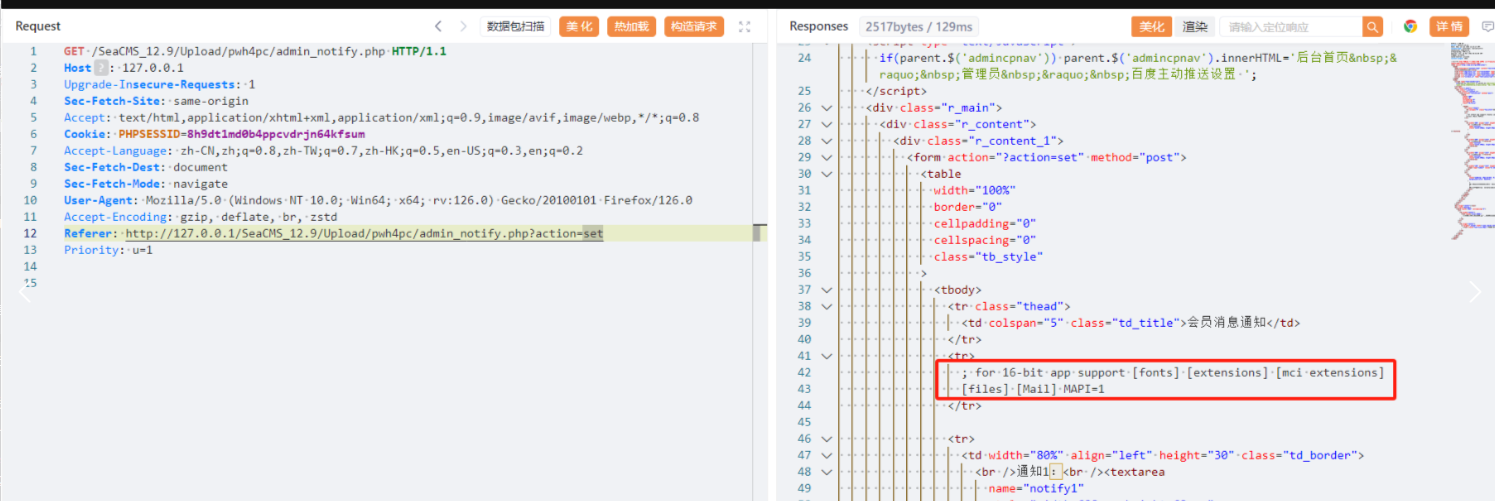Collapse the tr thead row at line 38

point(826,306)
